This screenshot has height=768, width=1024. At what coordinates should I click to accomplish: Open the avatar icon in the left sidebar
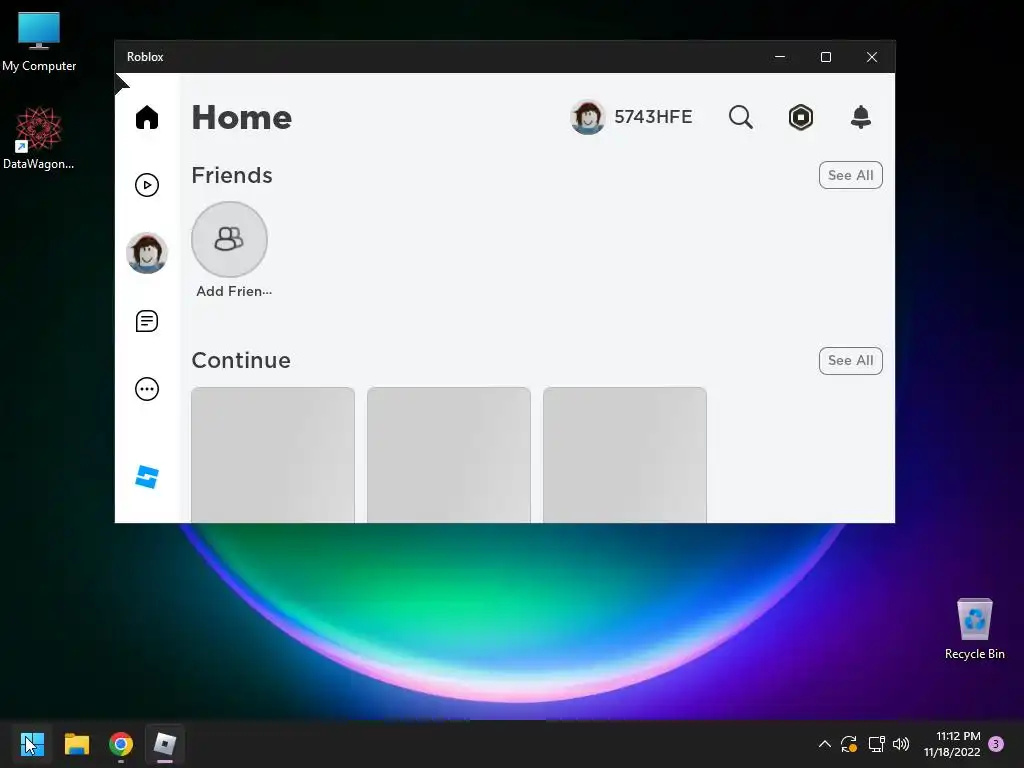[x=147, y=253]
